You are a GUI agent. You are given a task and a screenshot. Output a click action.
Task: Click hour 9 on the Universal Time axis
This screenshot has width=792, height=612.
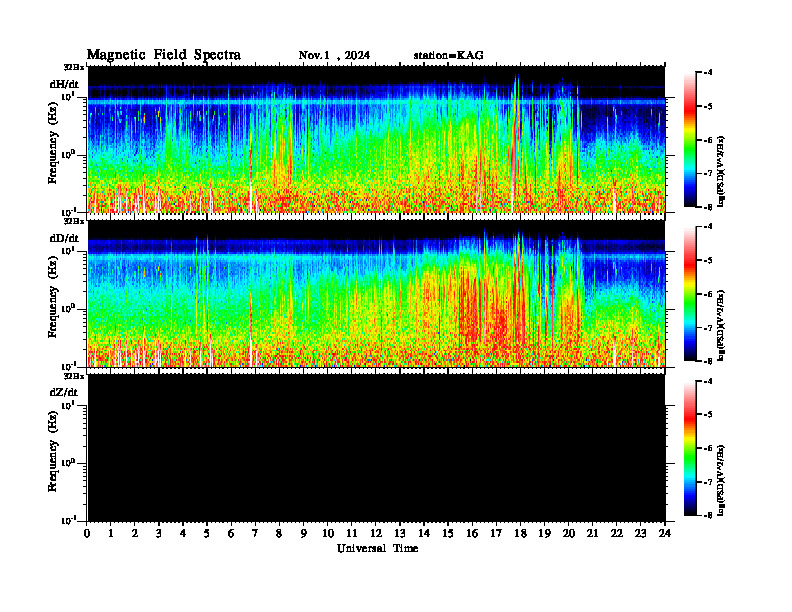pyautogui.click(x=303, y=534)
